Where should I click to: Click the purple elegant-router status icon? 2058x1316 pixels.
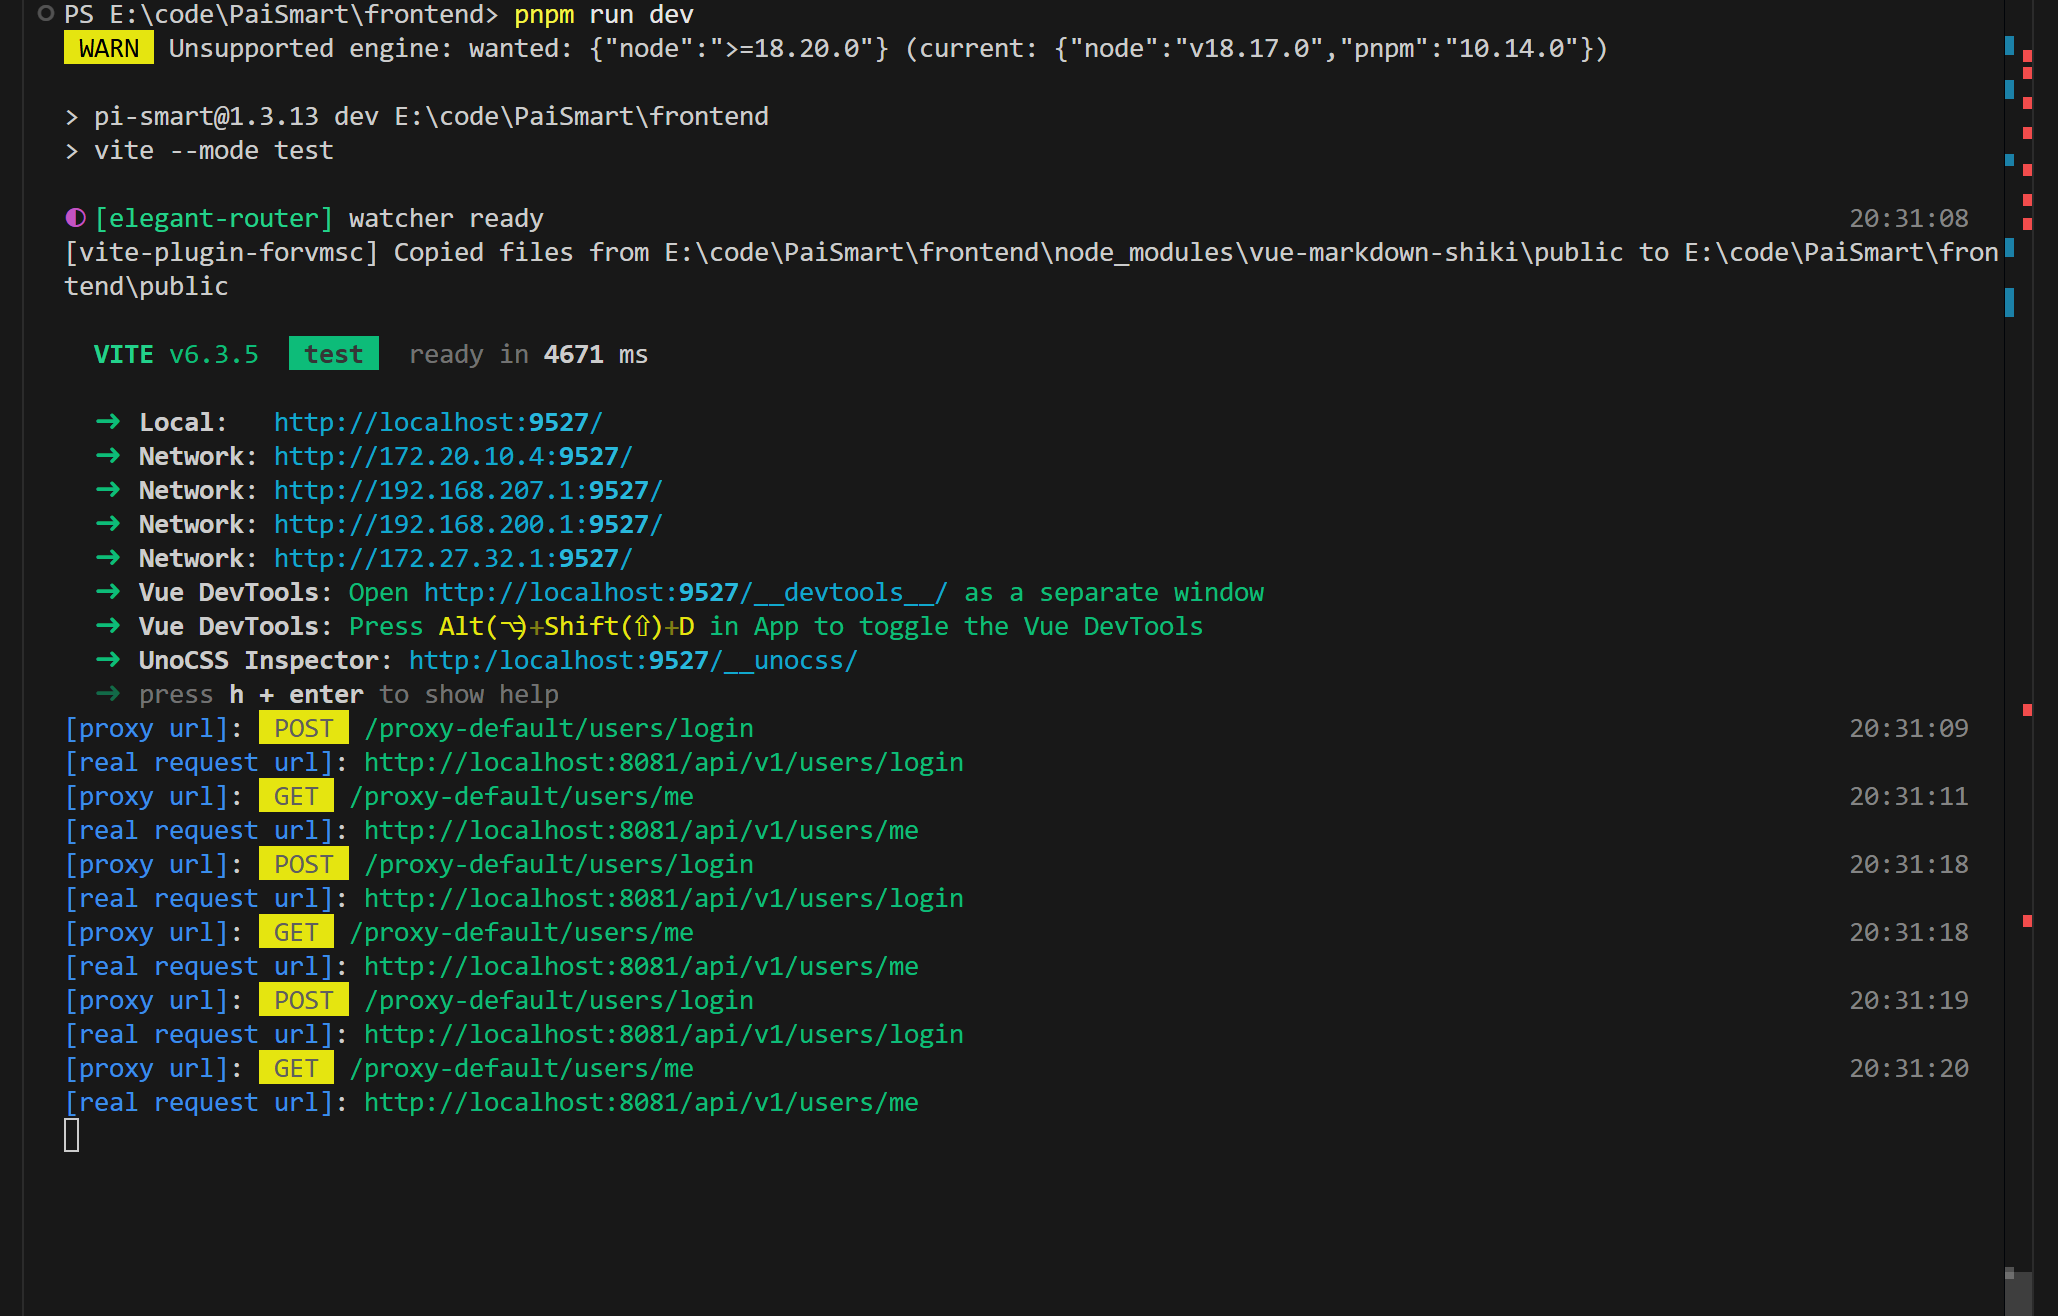75,218
